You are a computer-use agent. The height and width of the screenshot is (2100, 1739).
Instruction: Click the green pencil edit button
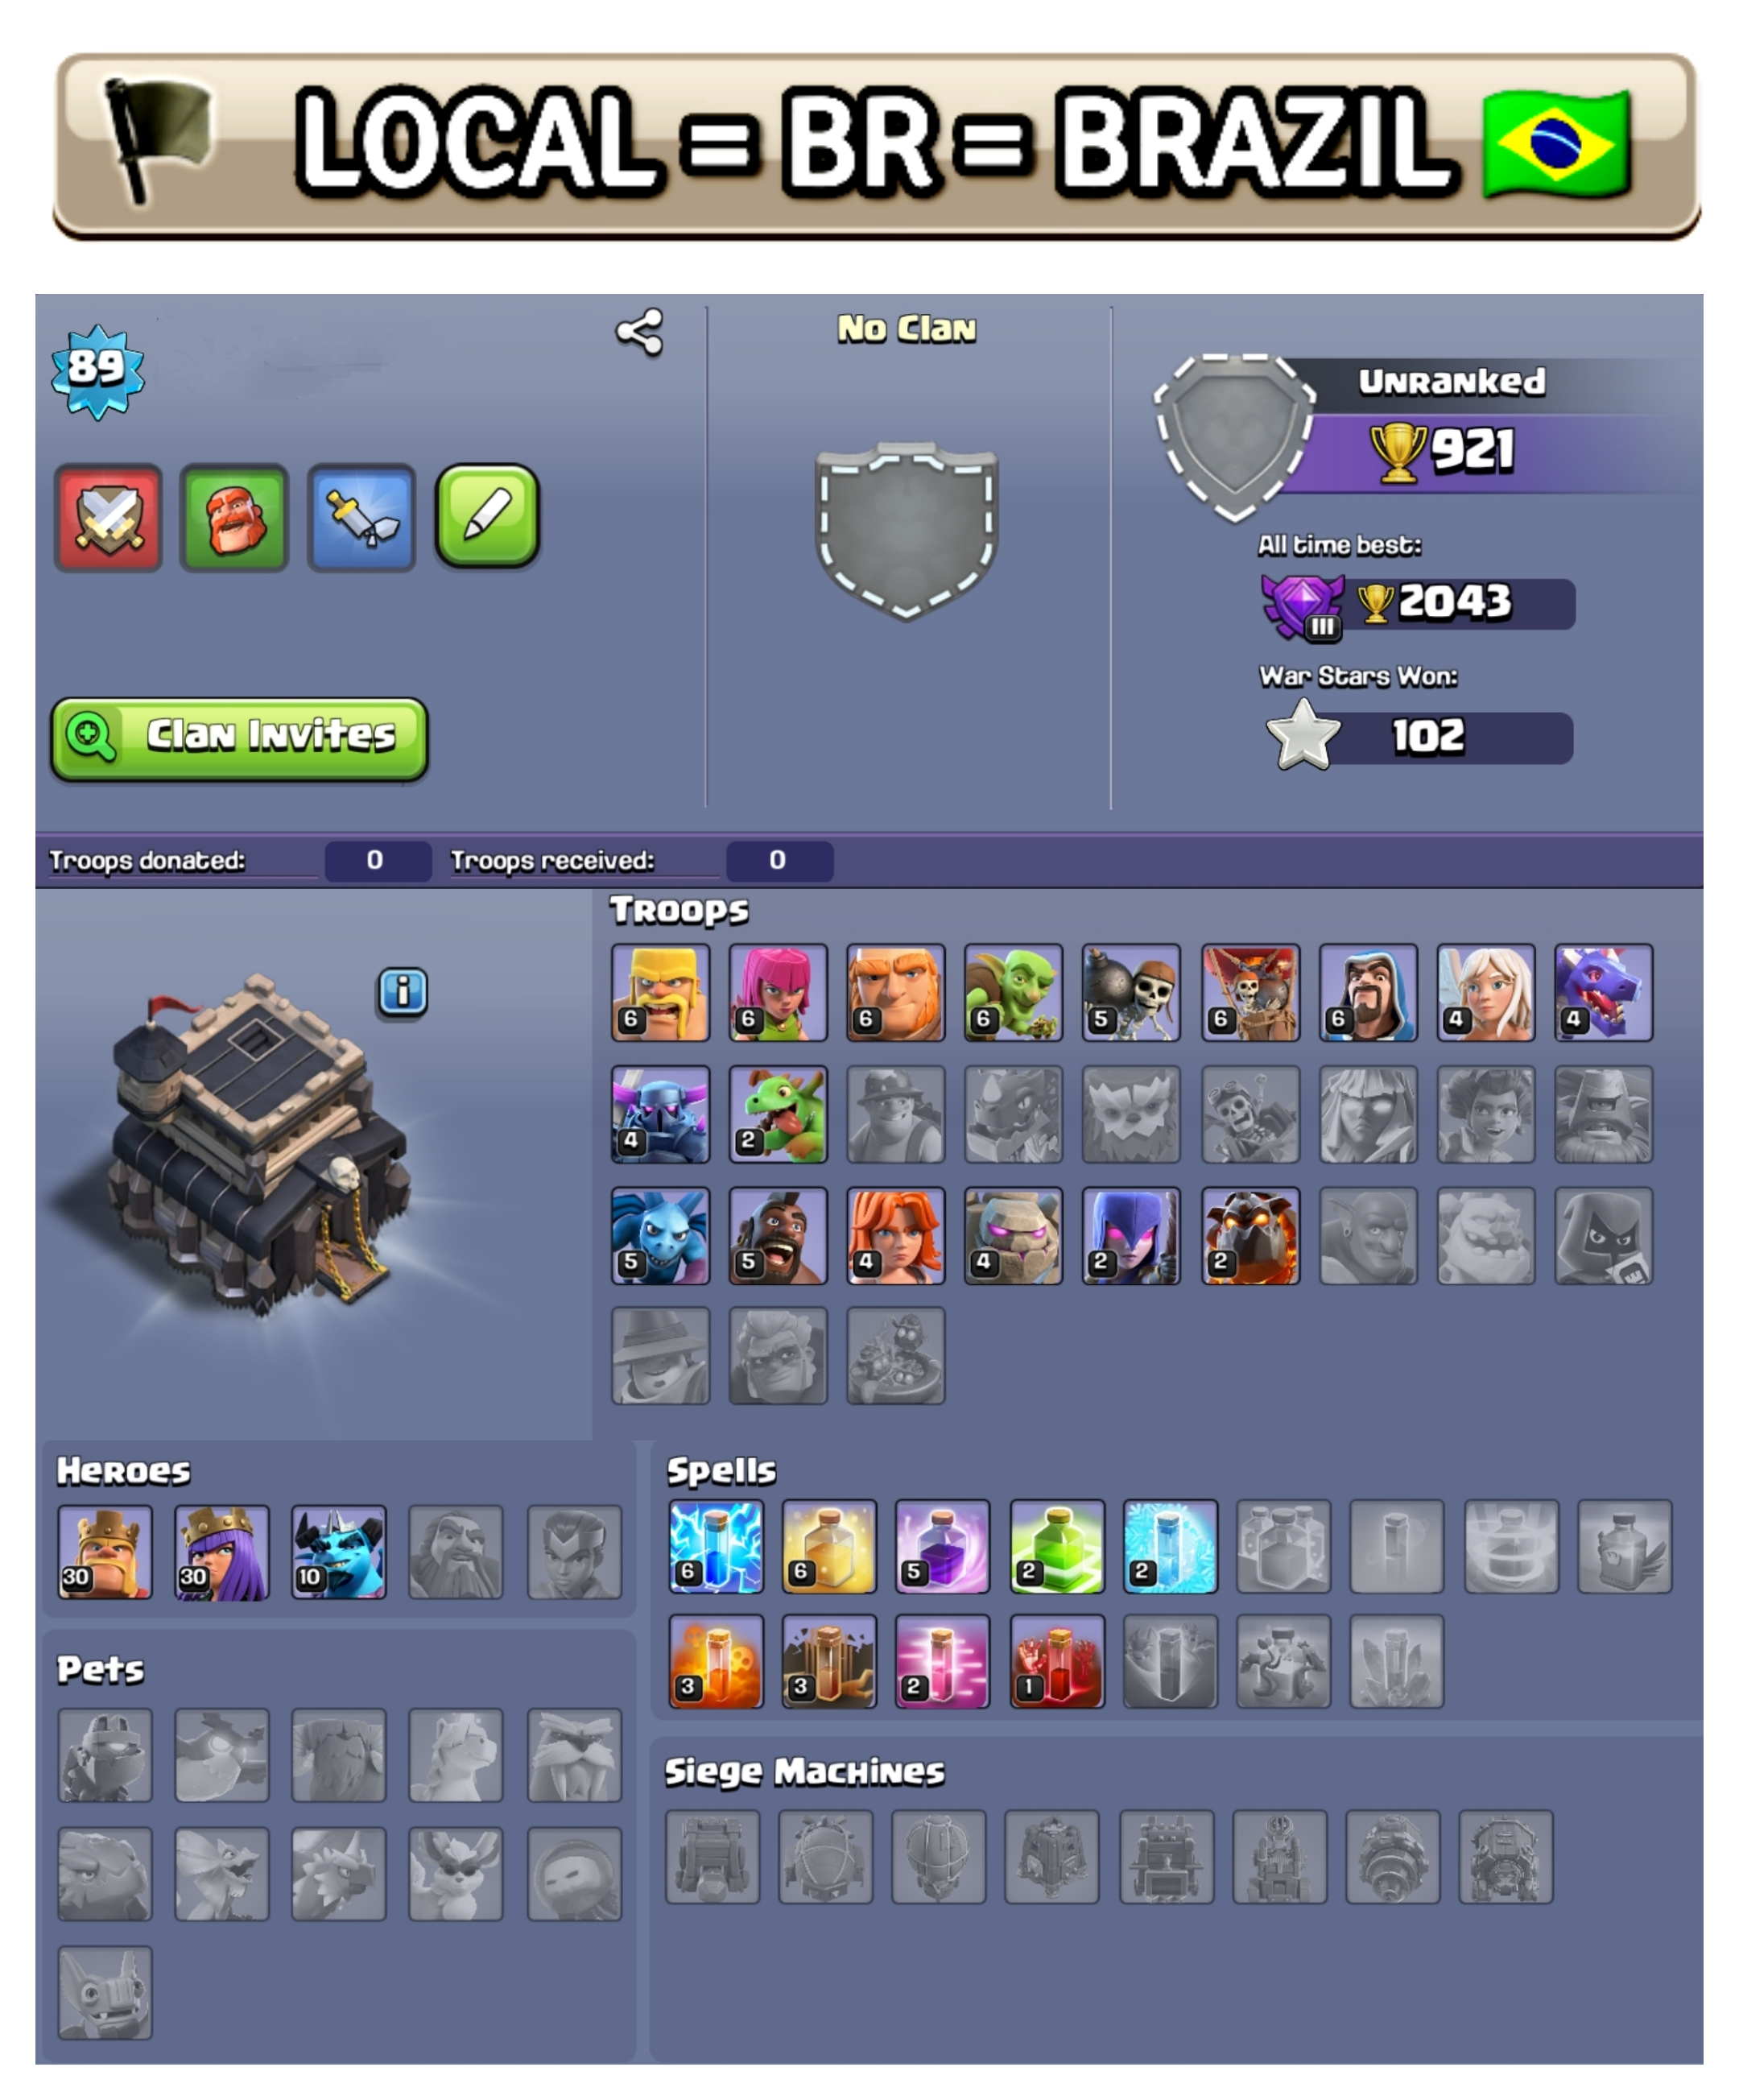[x=488, y=515]
